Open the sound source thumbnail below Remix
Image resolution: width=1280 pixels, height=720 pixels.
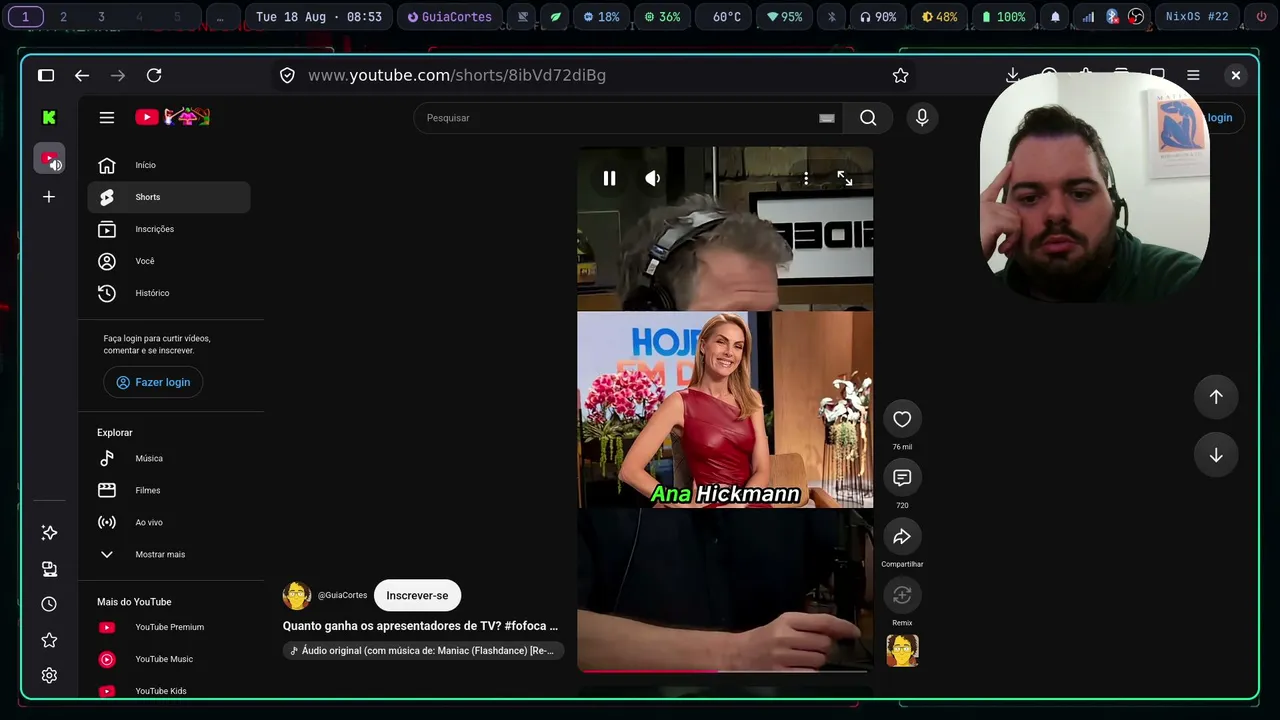click(902, 651)
